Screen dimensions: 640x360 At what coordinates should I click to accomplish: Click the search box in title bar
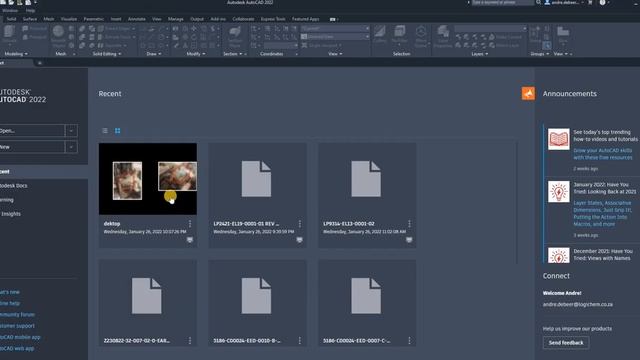tap(502, 2)
